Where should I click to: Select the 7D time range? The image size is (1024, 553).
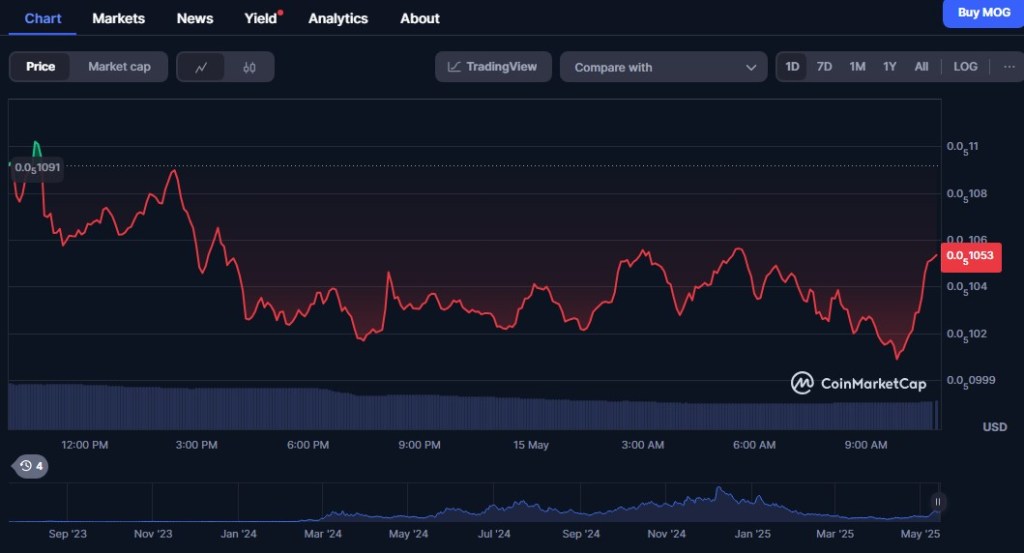point(824,67)
